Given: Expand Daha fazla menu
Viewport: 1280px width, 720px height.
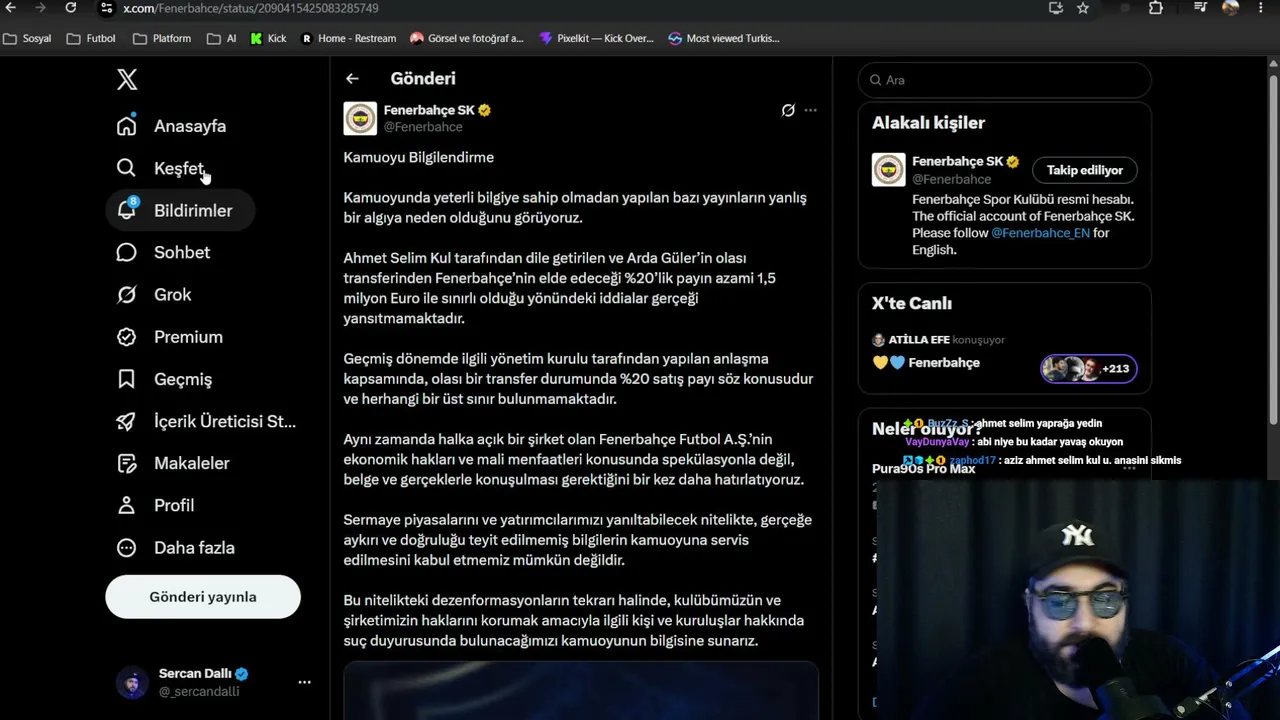Looking at the screenshot, I should pyautogui.click(x=175, y=548).
